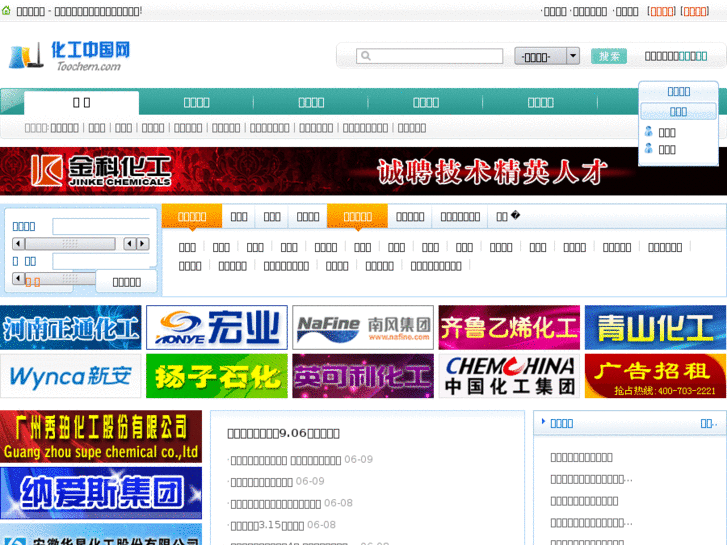727x545 pixels.
Task: Open the NaFine 南风集团 banner ad
Action: coord(363,327)
